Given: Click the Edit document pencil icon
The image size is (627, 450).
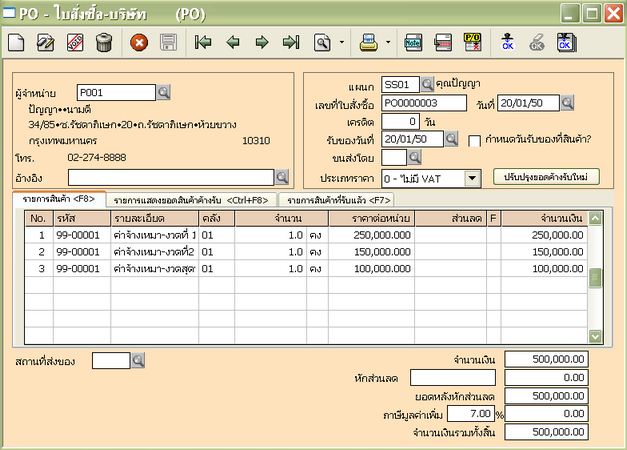Looking at the screenshot, I should click(45, 42).
